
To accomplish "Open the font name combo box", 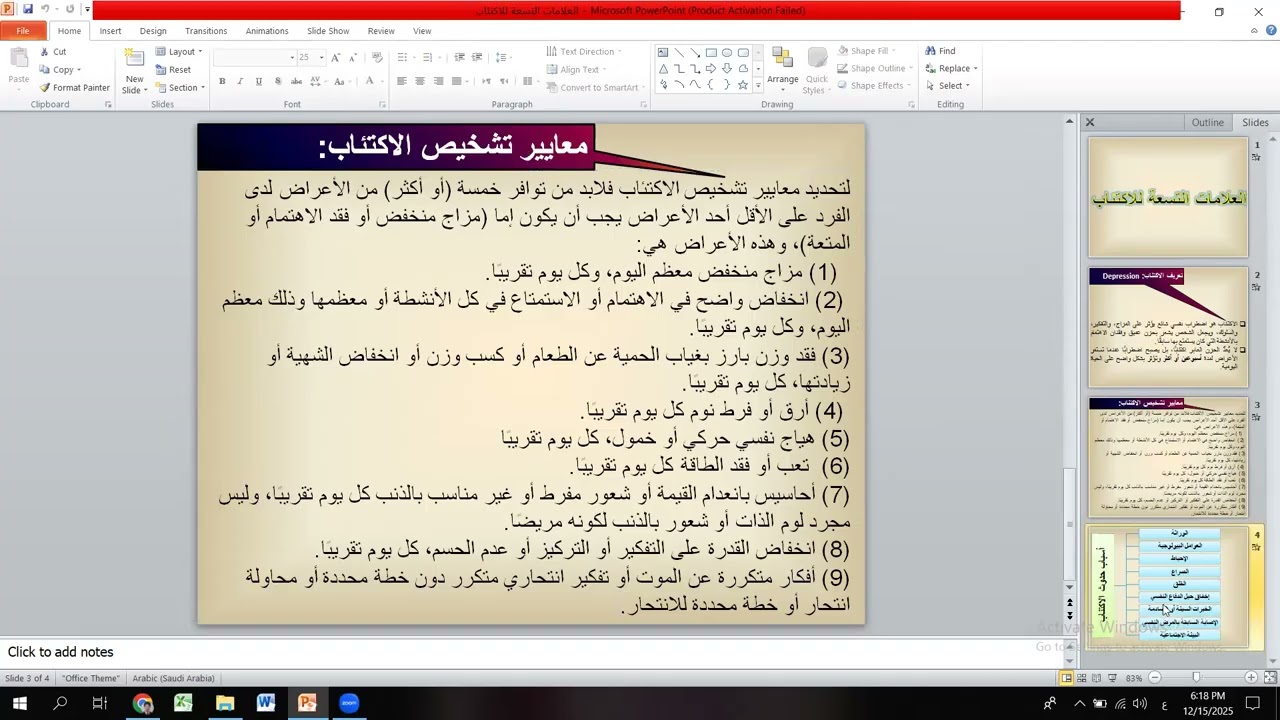I will point(255,57).
